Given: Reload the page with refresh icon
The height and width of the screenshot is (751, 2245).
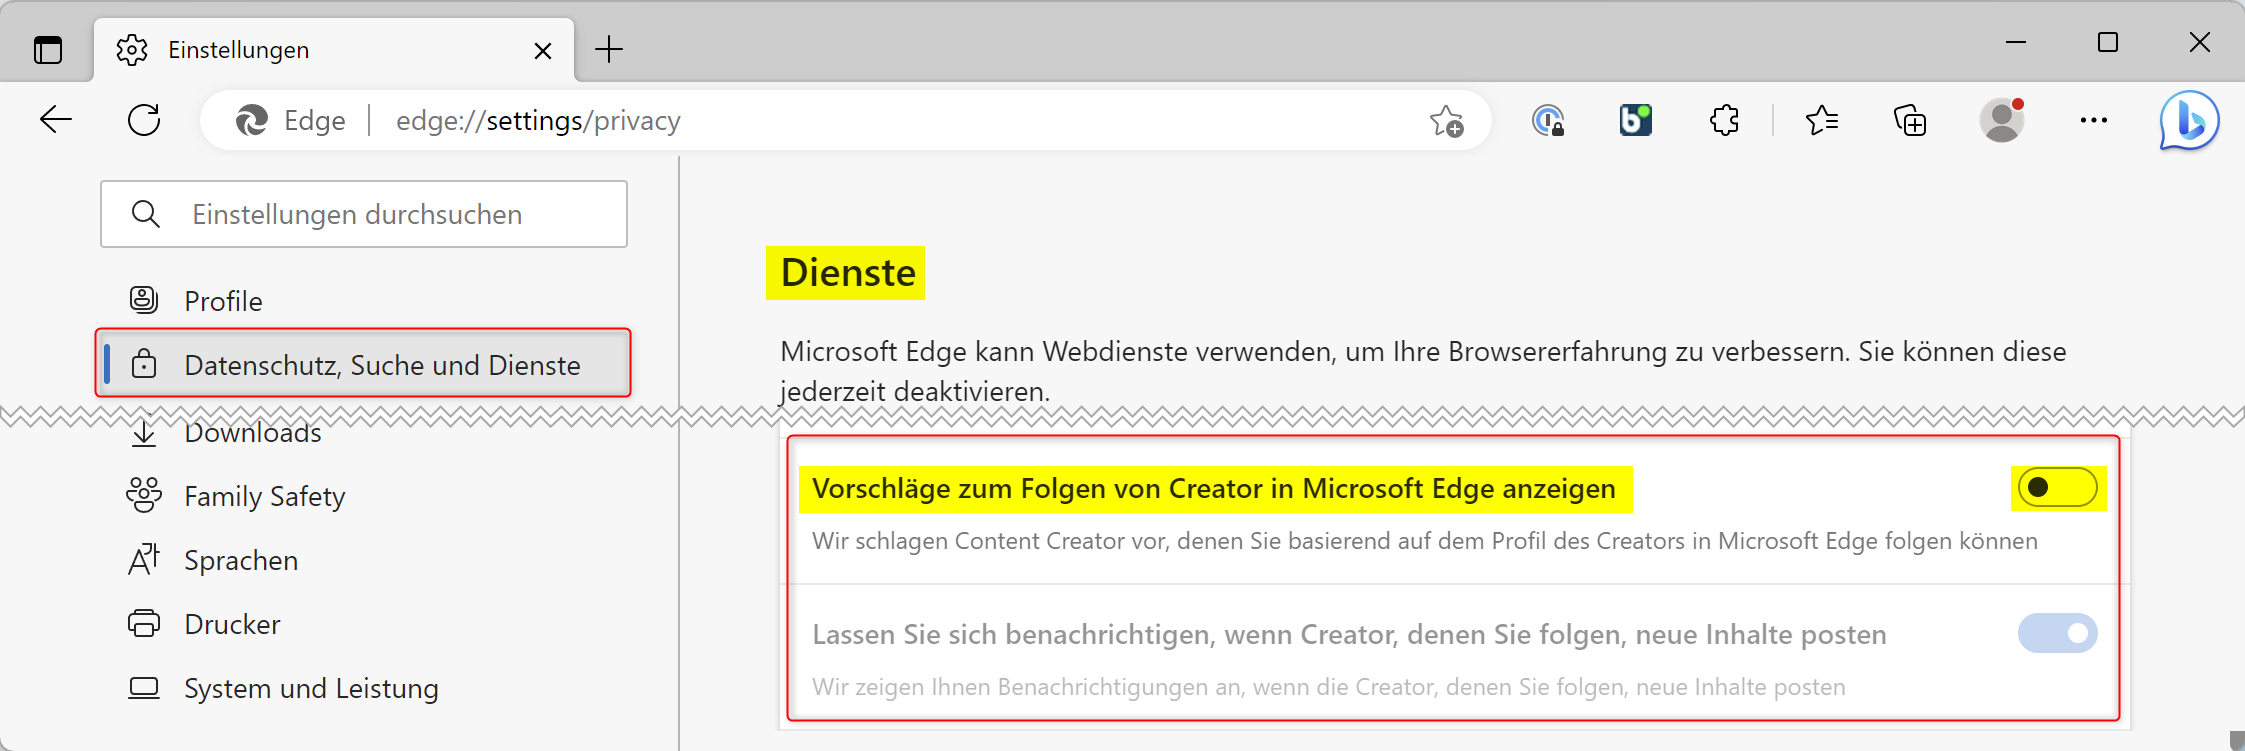Looking at the screenshot, I should pos(144,120).
